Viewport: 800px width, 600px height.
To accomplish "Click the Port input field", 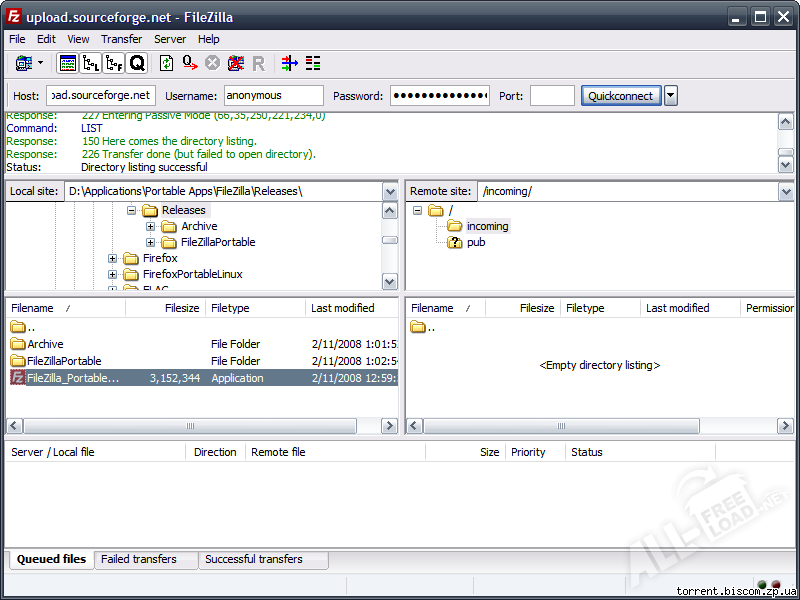I will tap(552, 96).
